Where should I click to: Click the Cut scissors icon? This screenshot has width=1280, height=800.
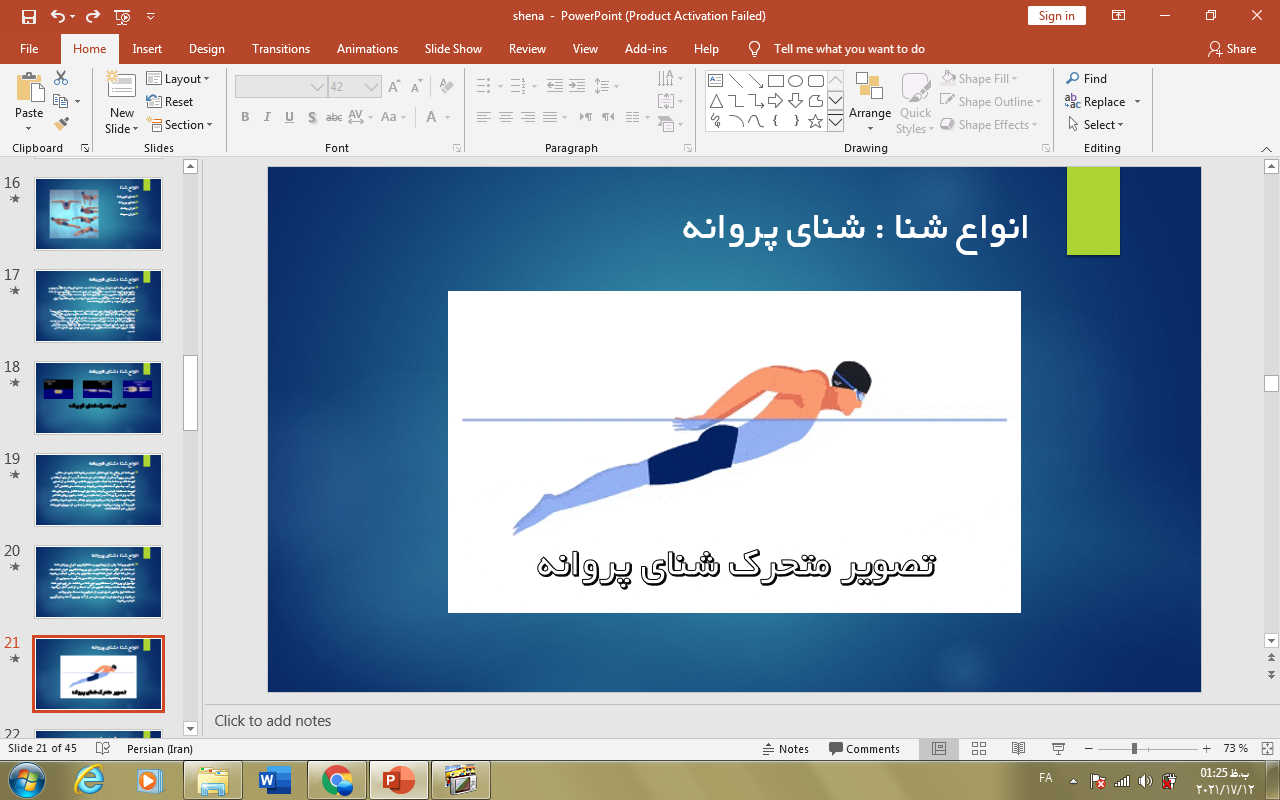point(61,78)
